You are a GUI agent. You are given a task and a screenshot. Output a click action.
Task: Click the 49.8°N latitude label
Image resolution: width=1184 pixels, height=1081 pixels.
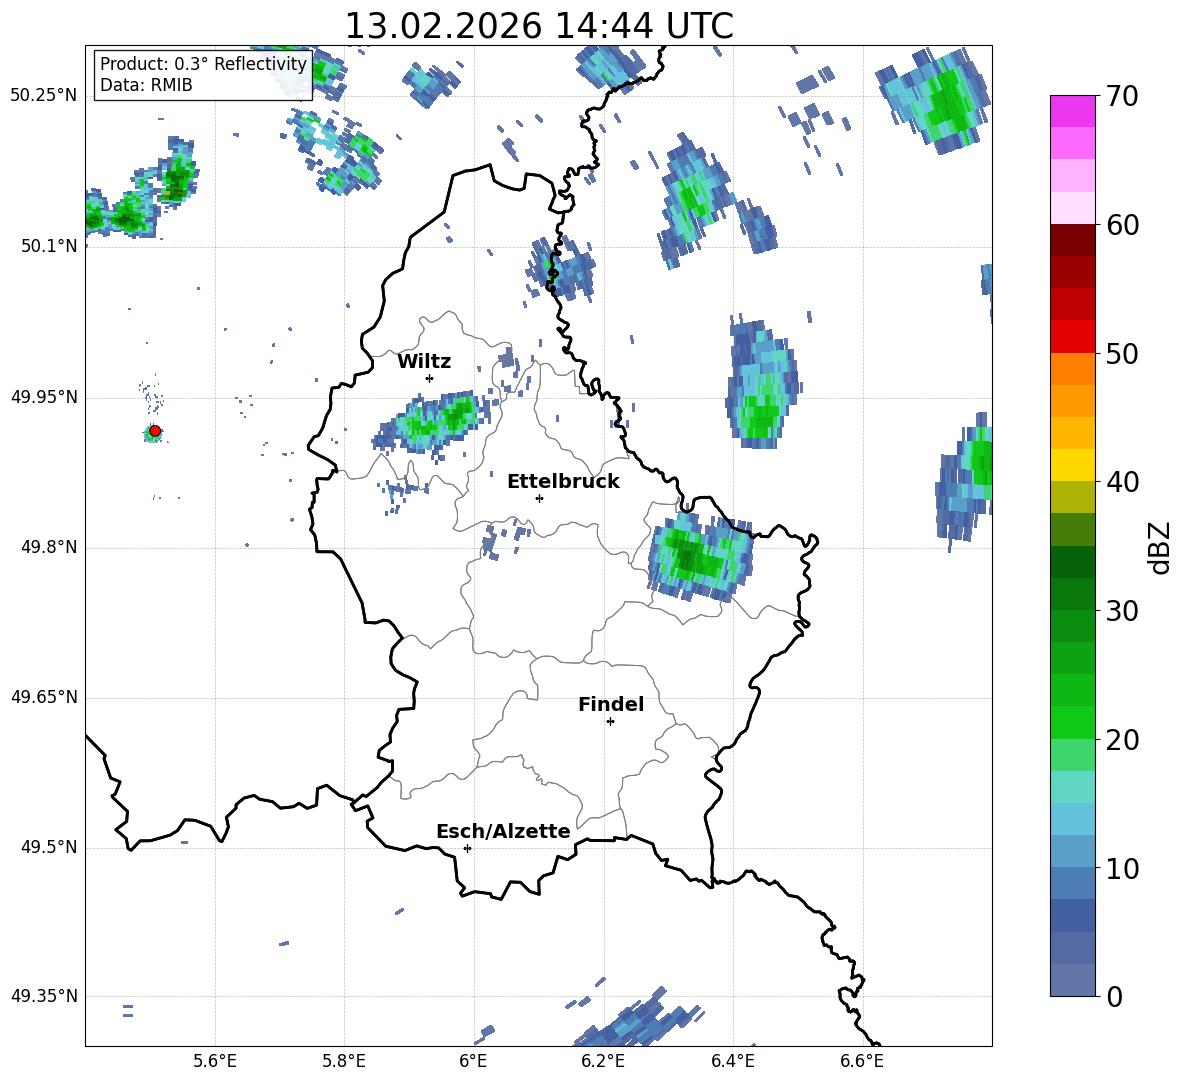49,547
